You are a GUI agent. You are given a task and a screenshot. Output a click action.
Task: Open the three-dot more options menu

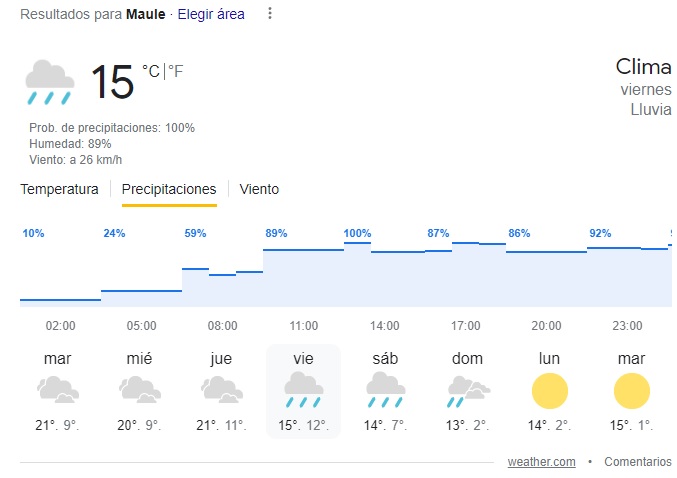tap(269, 15)
